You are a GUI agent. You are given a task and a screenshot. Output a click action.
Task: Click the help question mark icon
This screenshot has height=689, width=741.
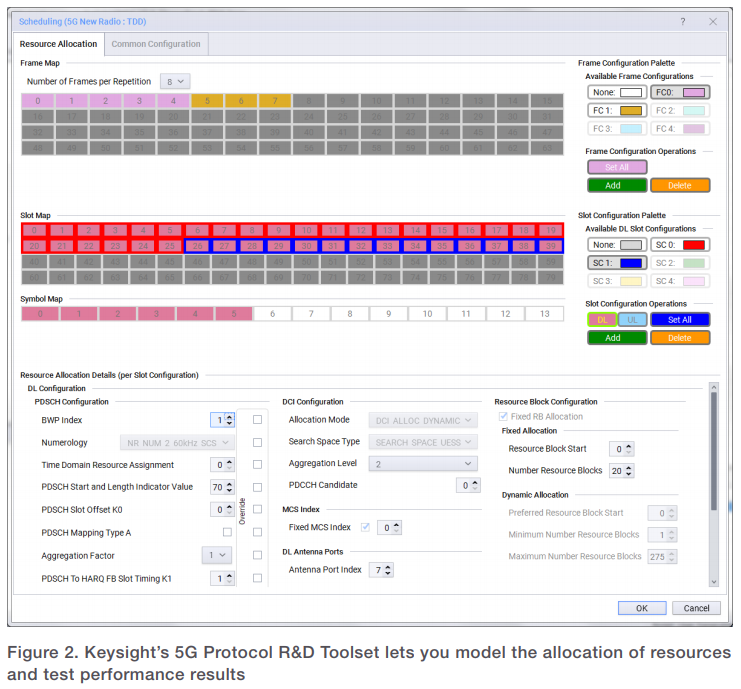tap(683, 21)
